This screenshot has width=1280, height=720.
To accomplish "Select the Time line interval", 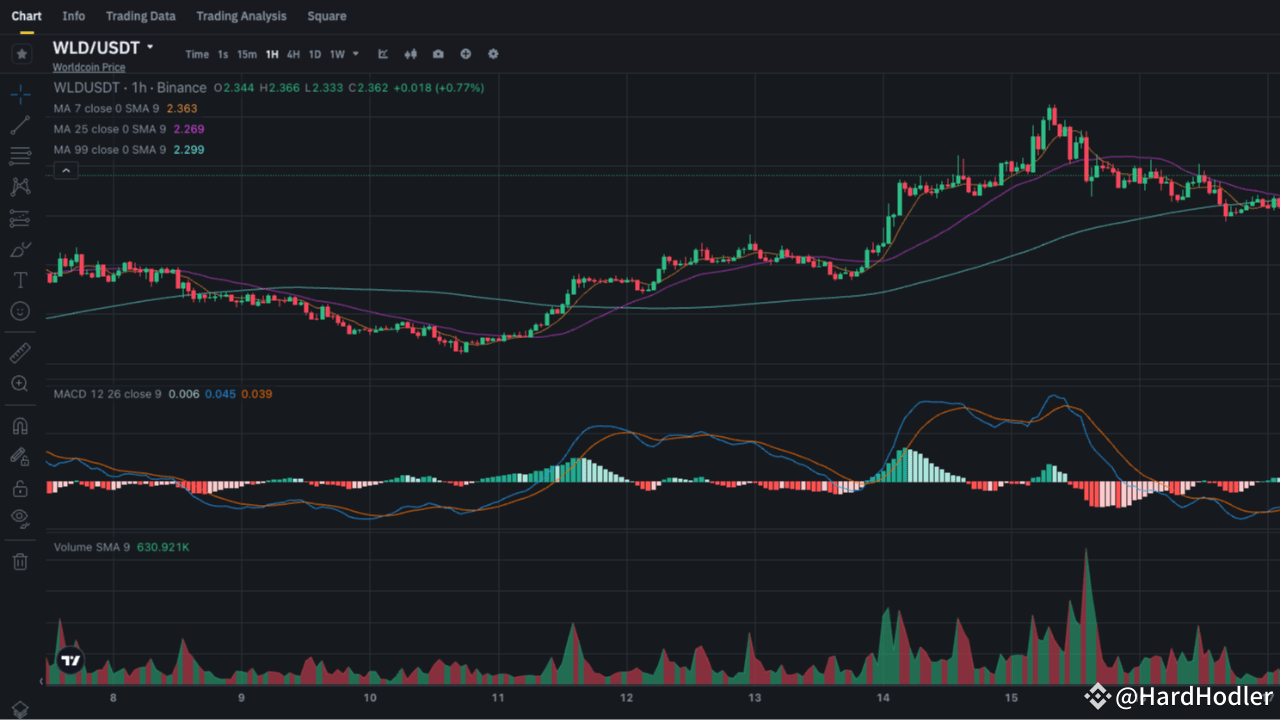I will coord(197,54).
